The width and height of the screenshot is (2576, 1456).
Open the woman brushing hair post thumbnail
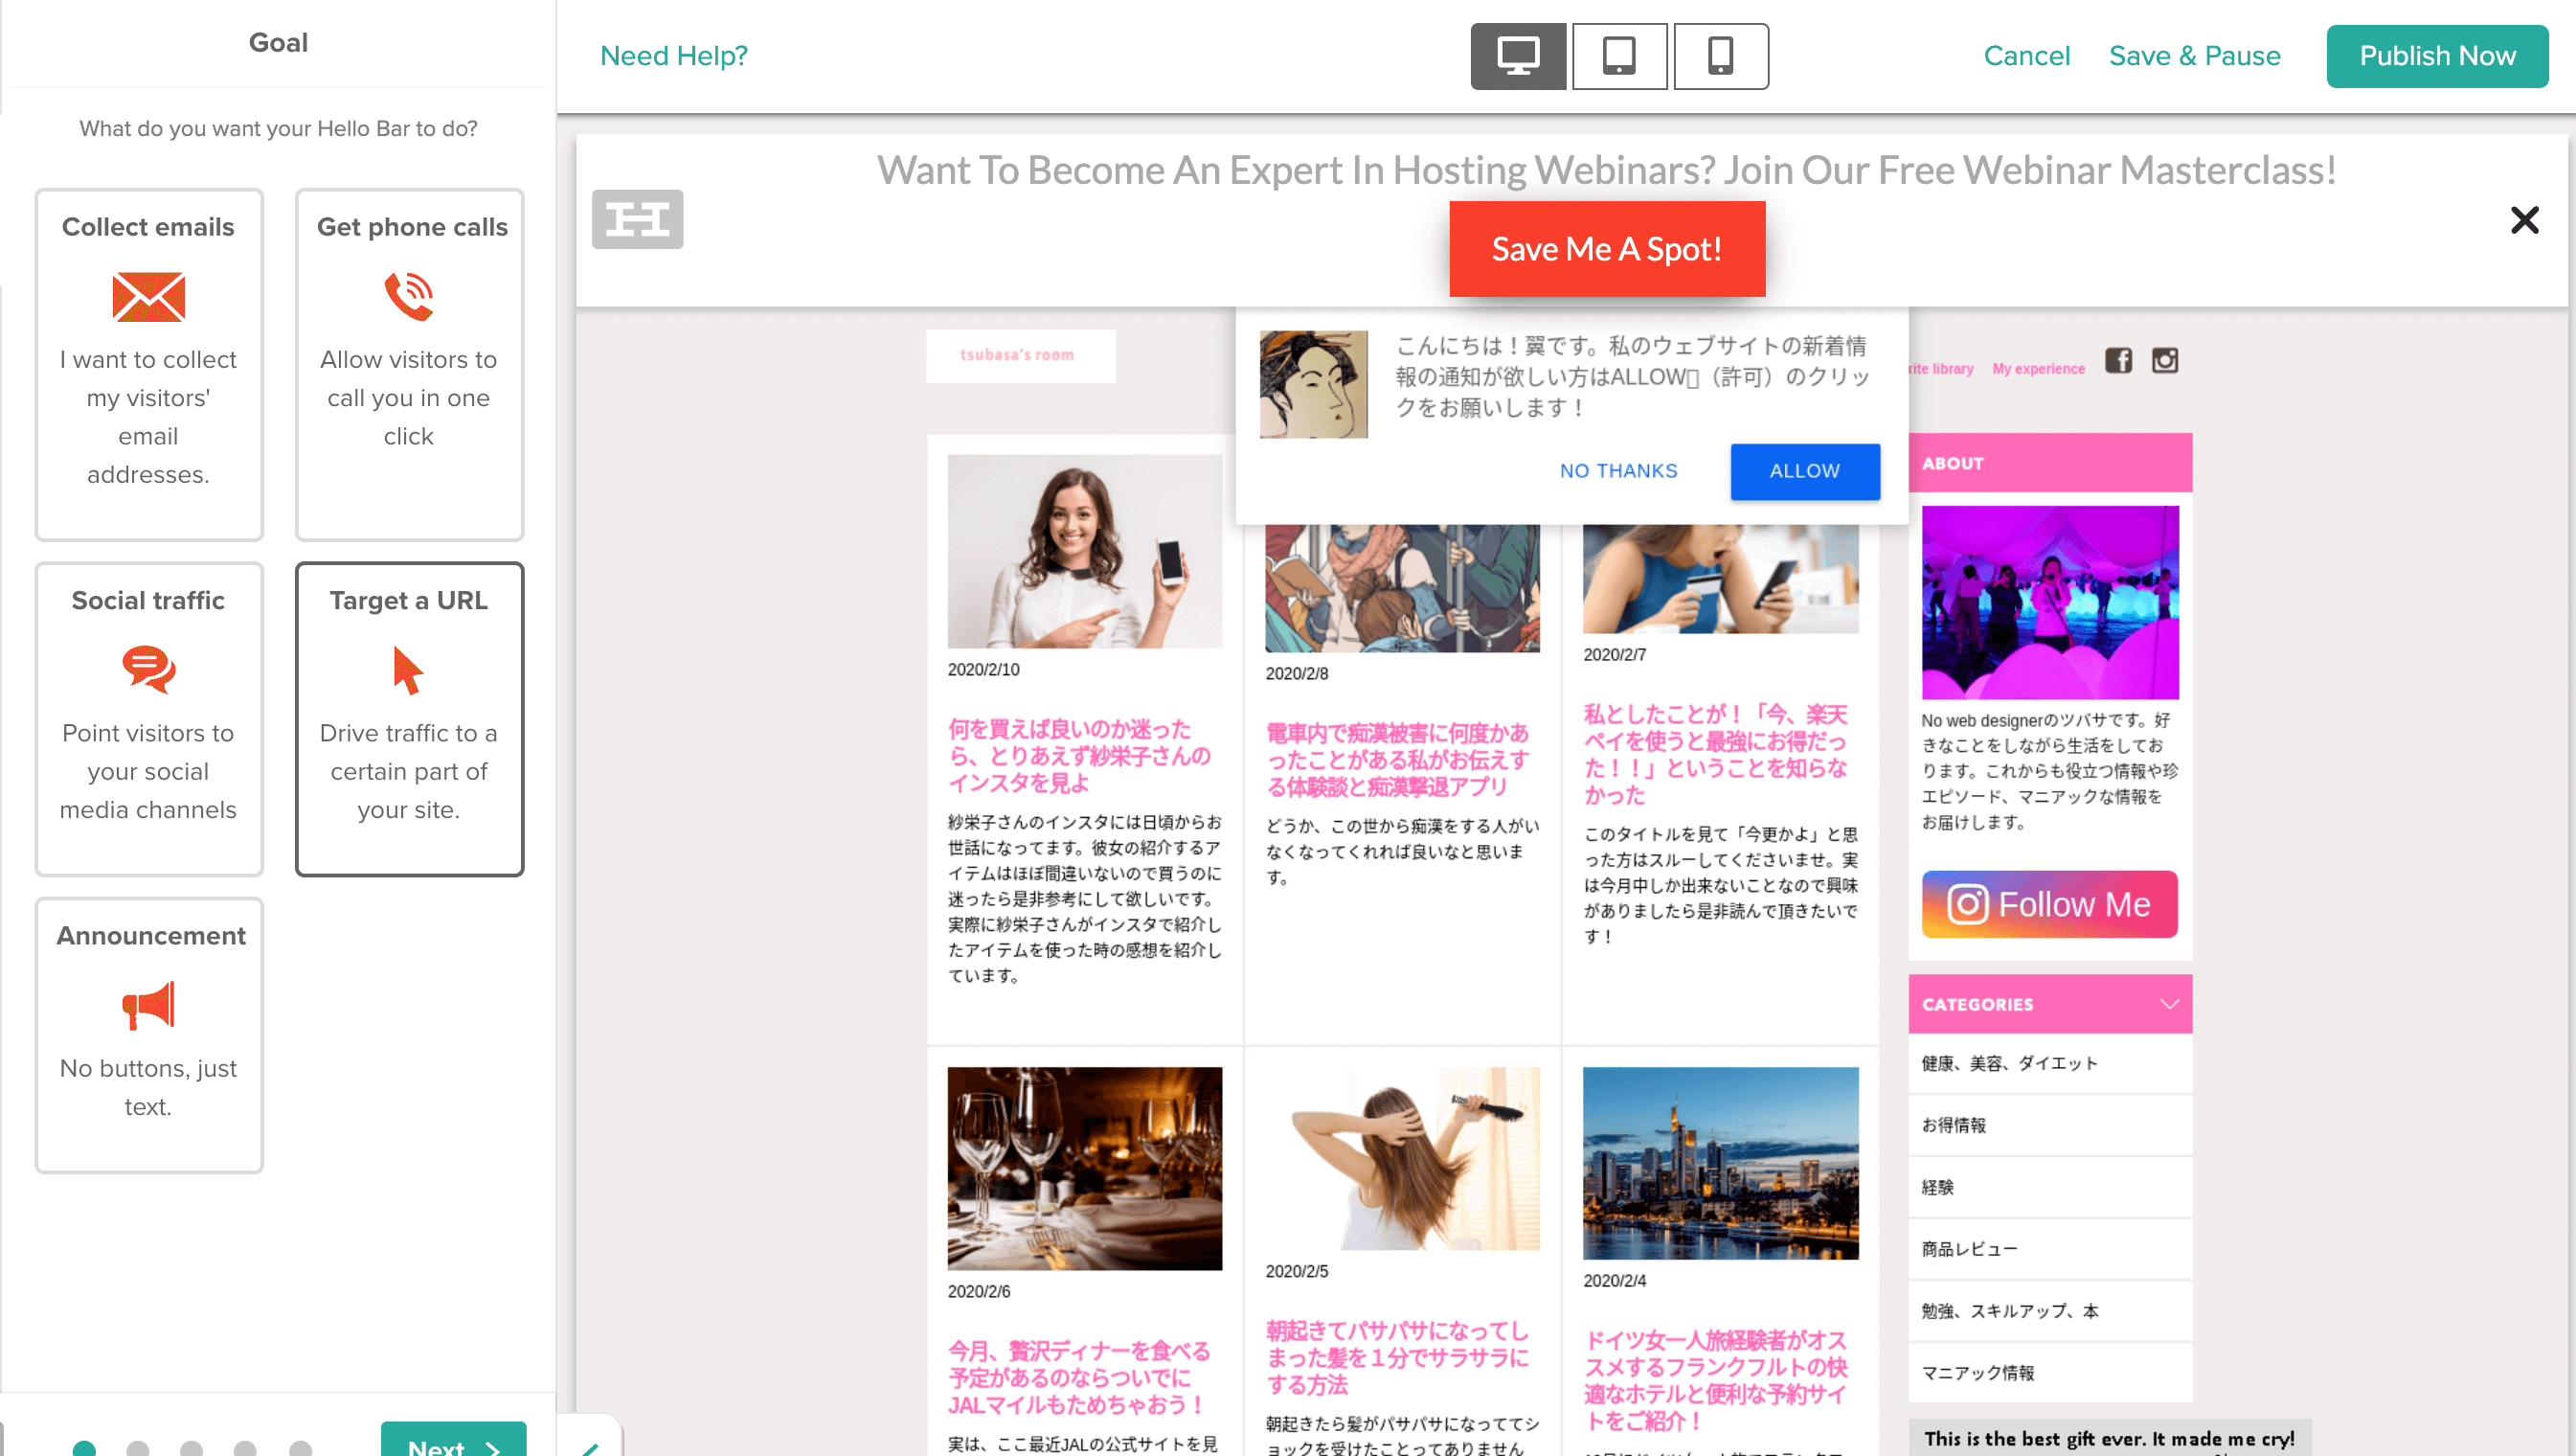[1402, 1158]
